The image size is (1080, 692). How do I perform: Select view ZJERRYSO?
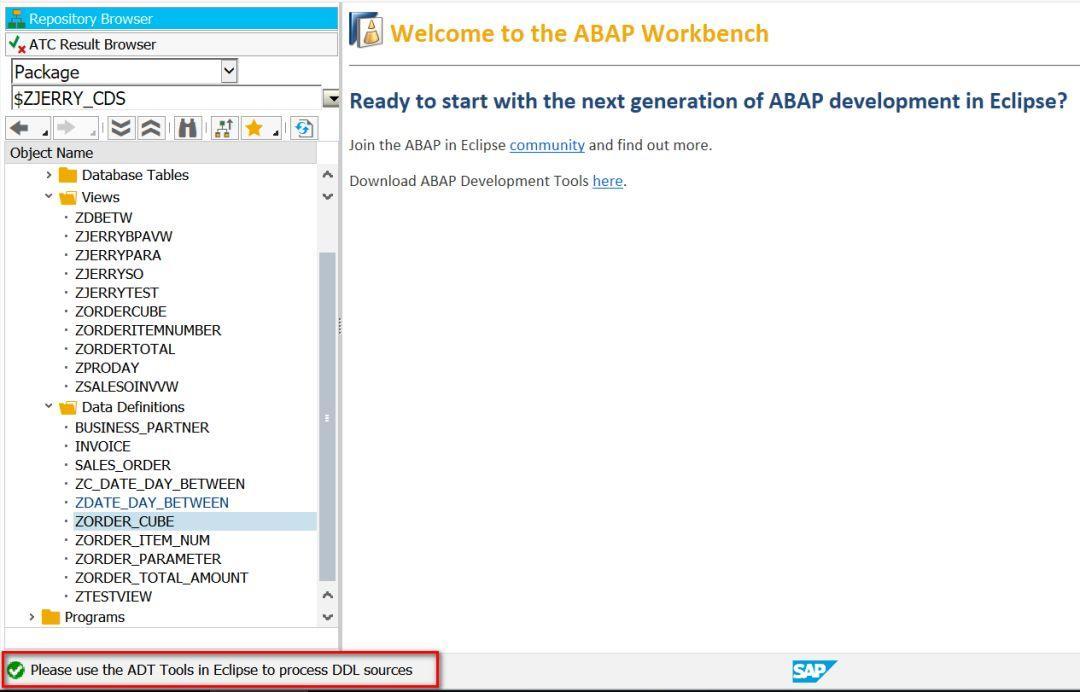(109, 274)
